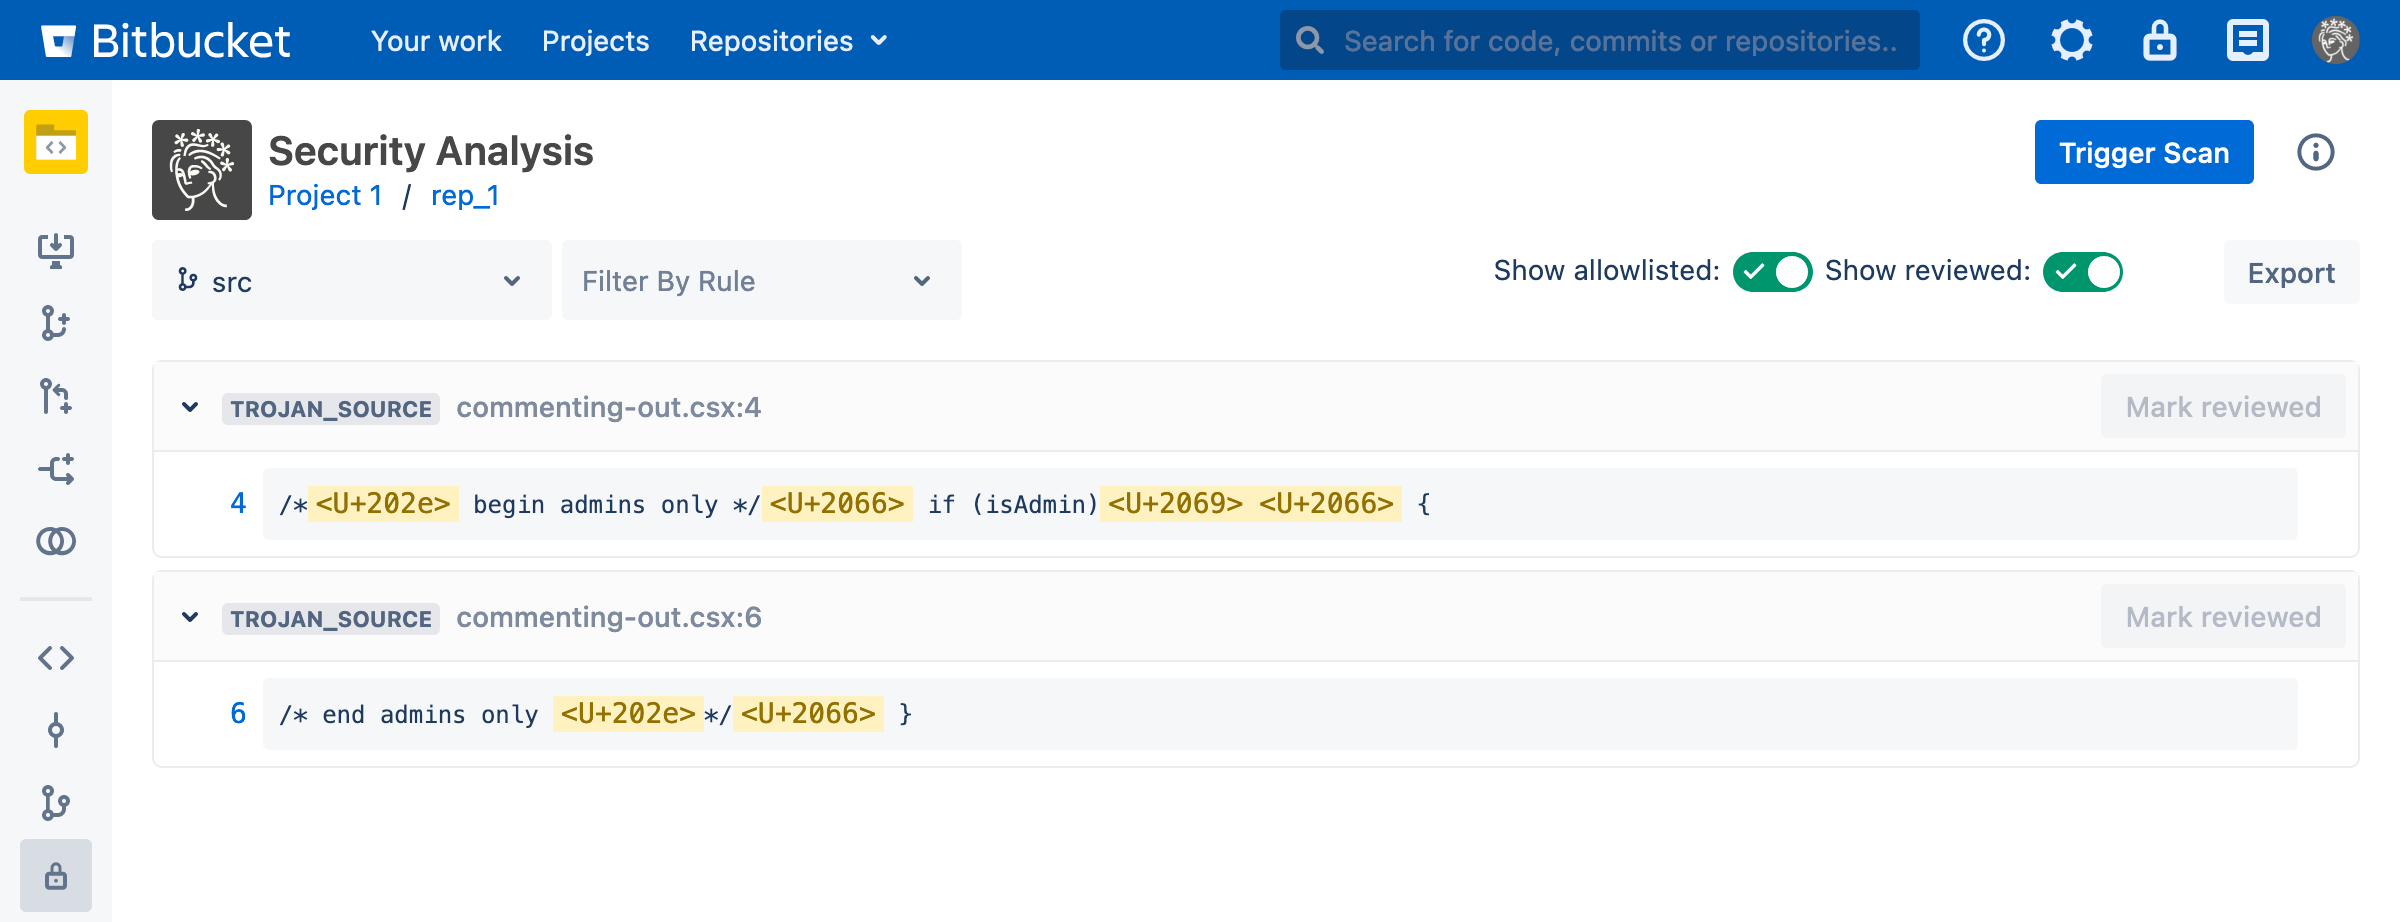The image size is (2400, 922).
Task: Open the src branch dropdown
Action: (351, 281)
